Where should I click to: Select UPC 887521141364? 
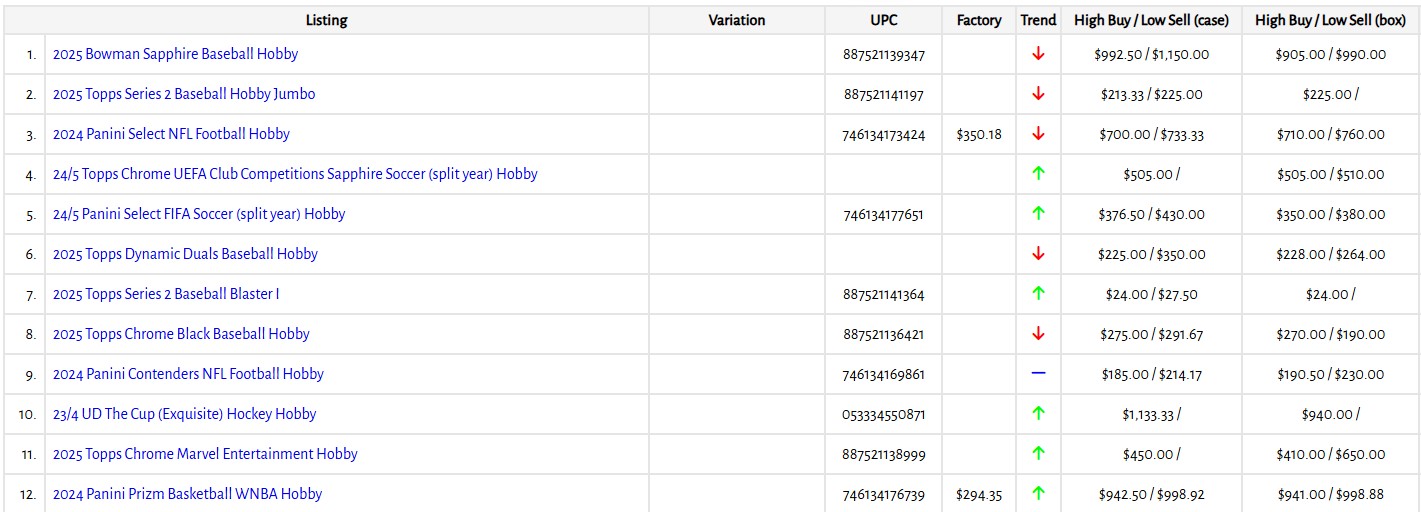(884, 295)
